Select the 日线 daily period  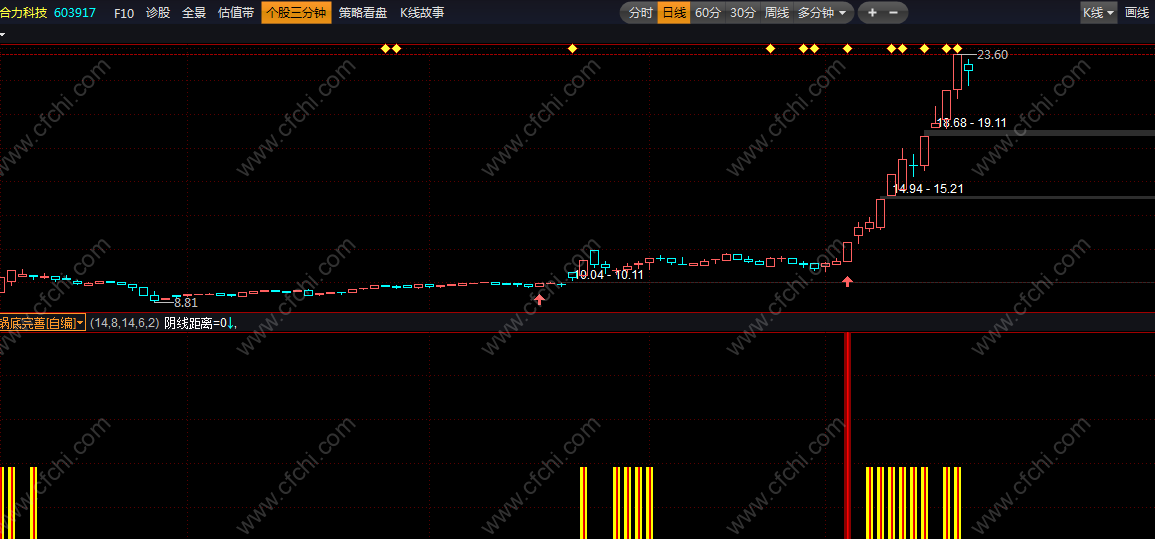click(674, 13)
